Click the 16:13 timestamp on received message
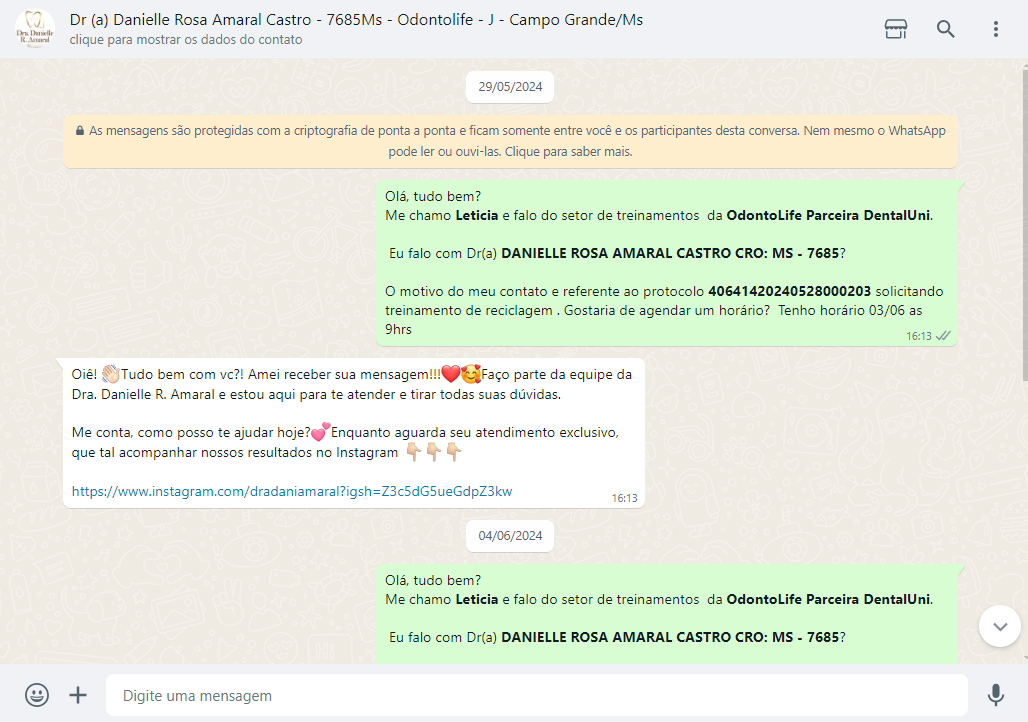The height and width of the screenshot is (722, 1028). coord(624,498)
